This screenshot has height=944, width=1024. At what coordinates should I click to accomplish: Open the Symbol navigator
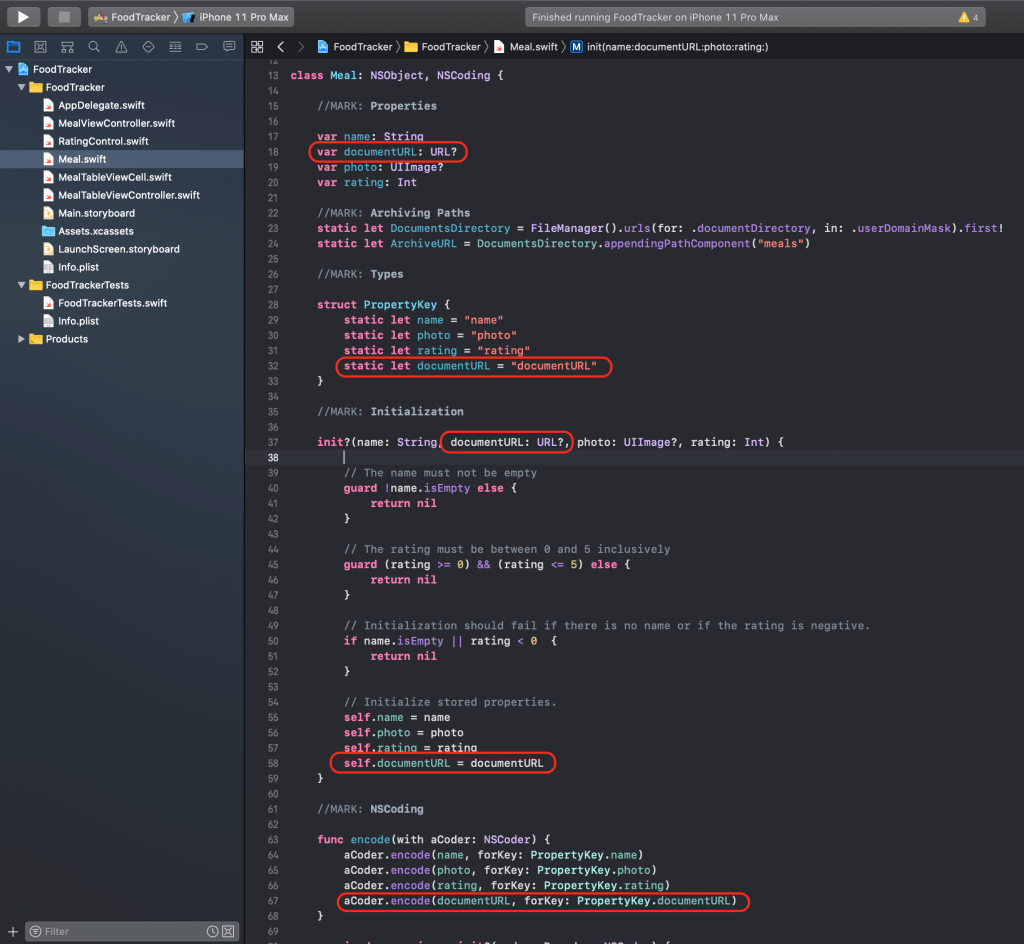[67, 46]
